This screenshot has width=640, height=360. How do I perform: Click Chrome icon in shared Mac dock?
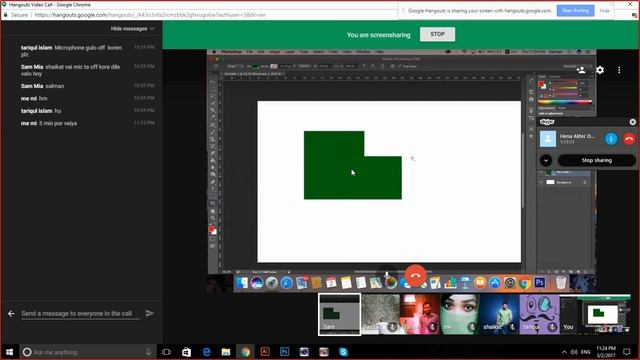click(x=524, y=282)
